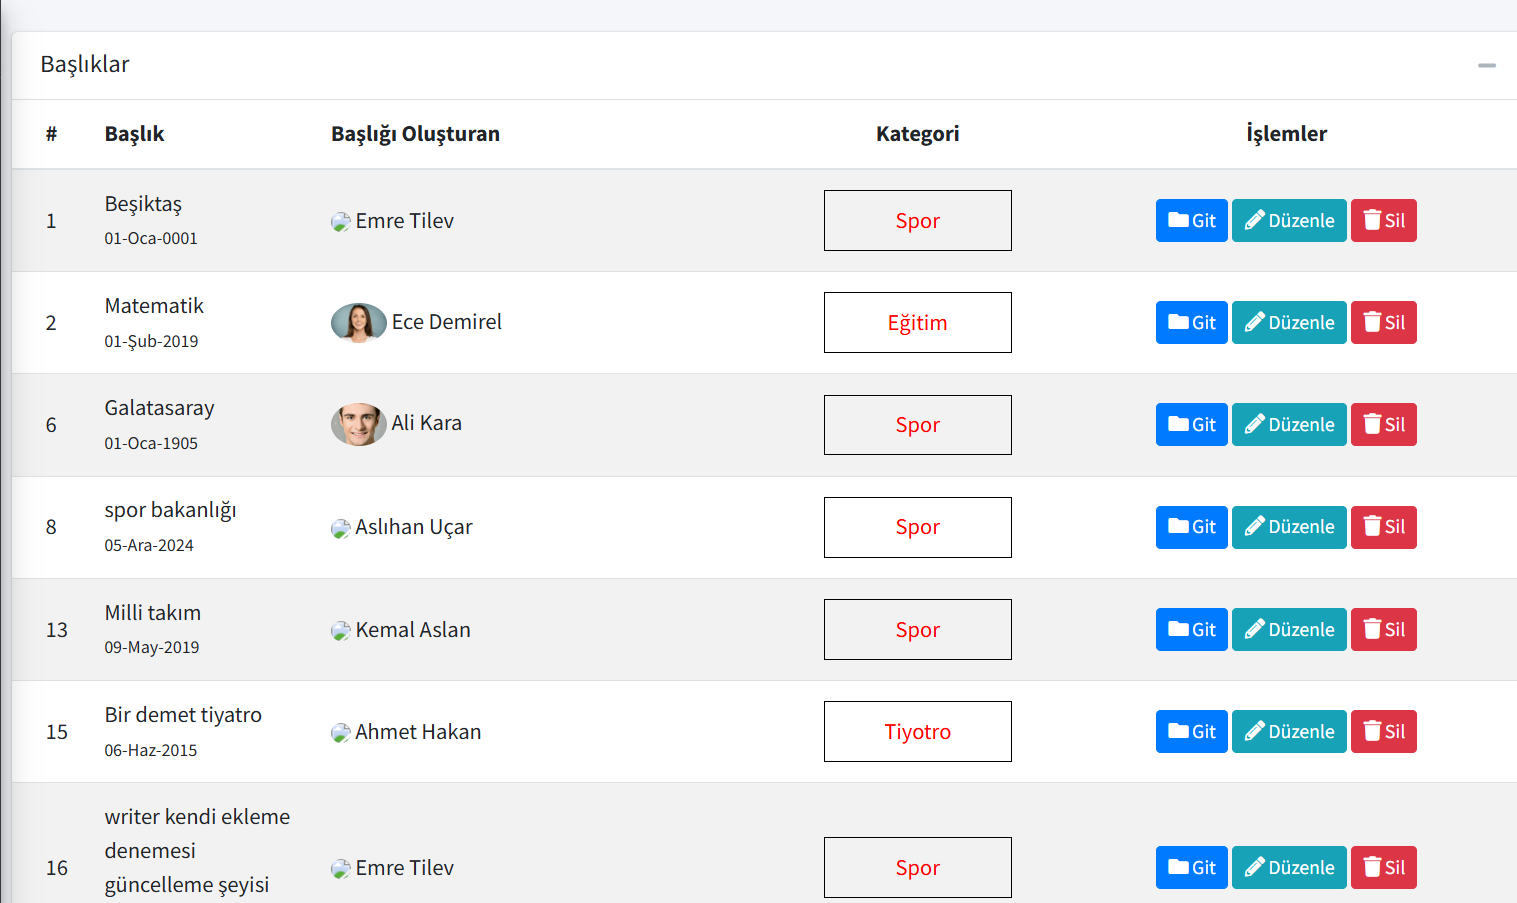This screenshot has height=903, width=1517.
Task: Delete the Galatasaray entry with Sil
Action: coord(1383,425)
